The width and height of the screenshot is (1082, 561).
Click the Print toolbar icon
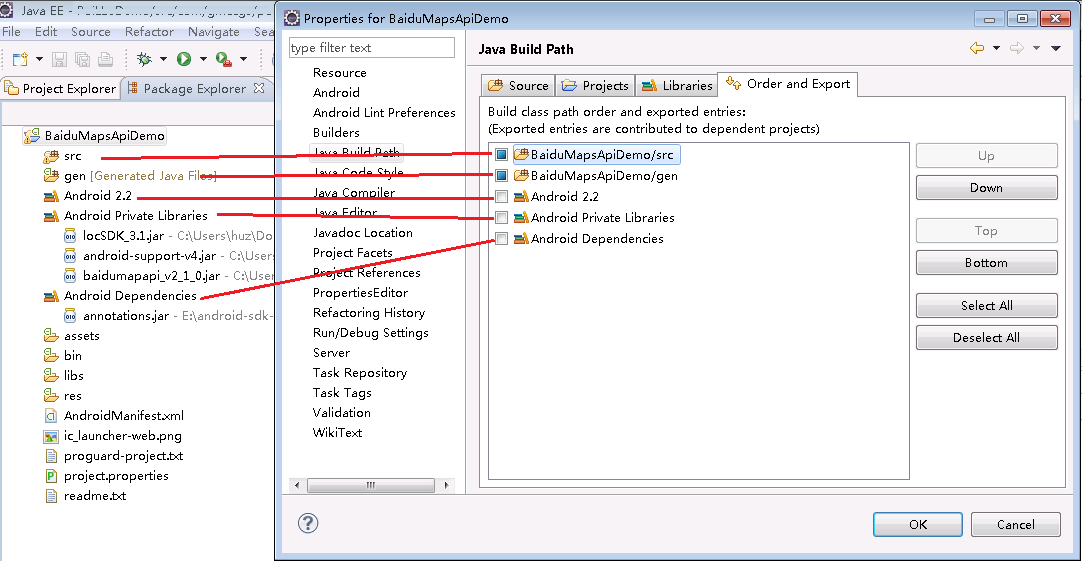click(105, 59)
